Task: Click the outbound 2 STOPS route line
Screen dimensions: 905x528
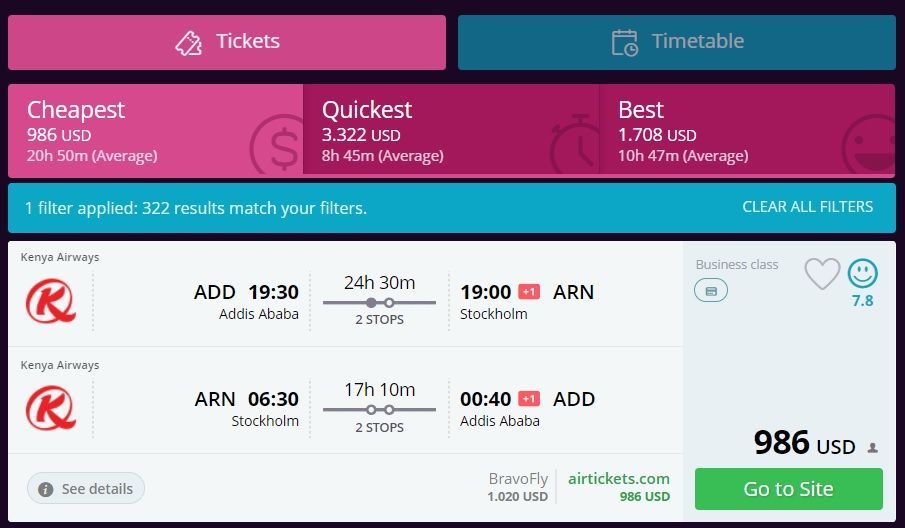Action: tap(379, 302)
